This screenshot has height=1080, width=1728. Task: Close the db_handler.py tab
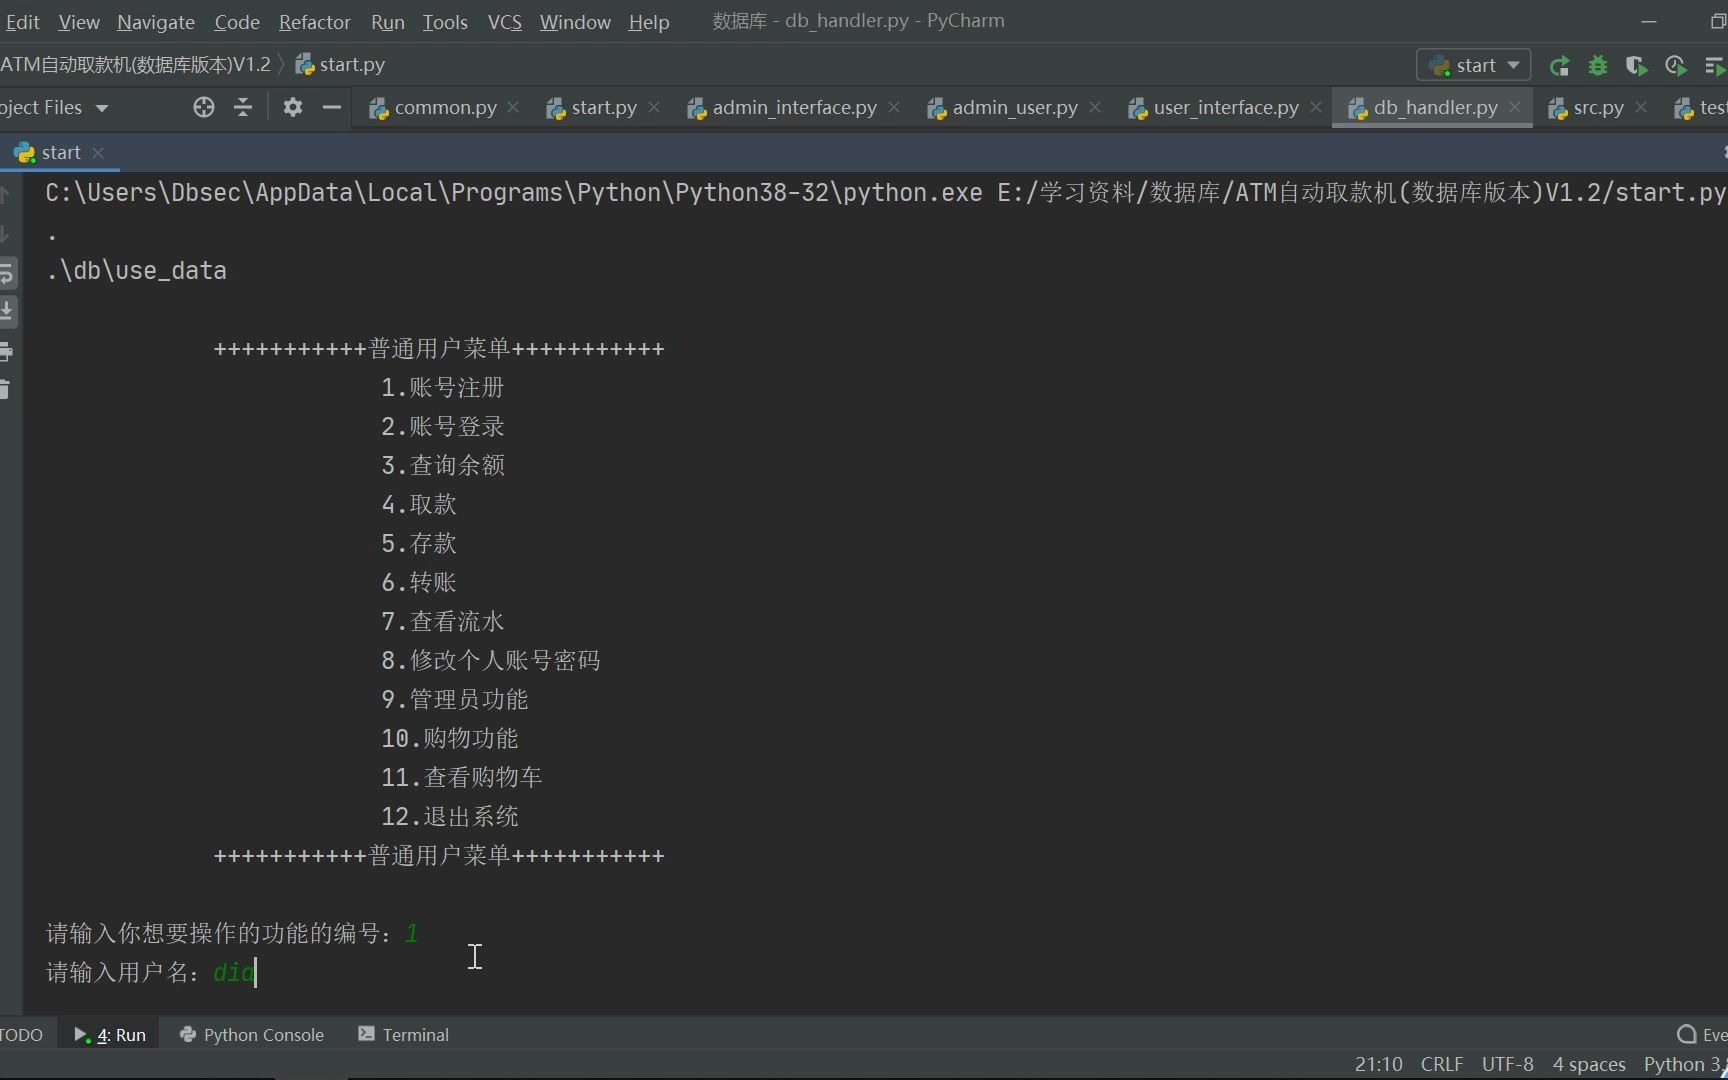point(1515,107)
